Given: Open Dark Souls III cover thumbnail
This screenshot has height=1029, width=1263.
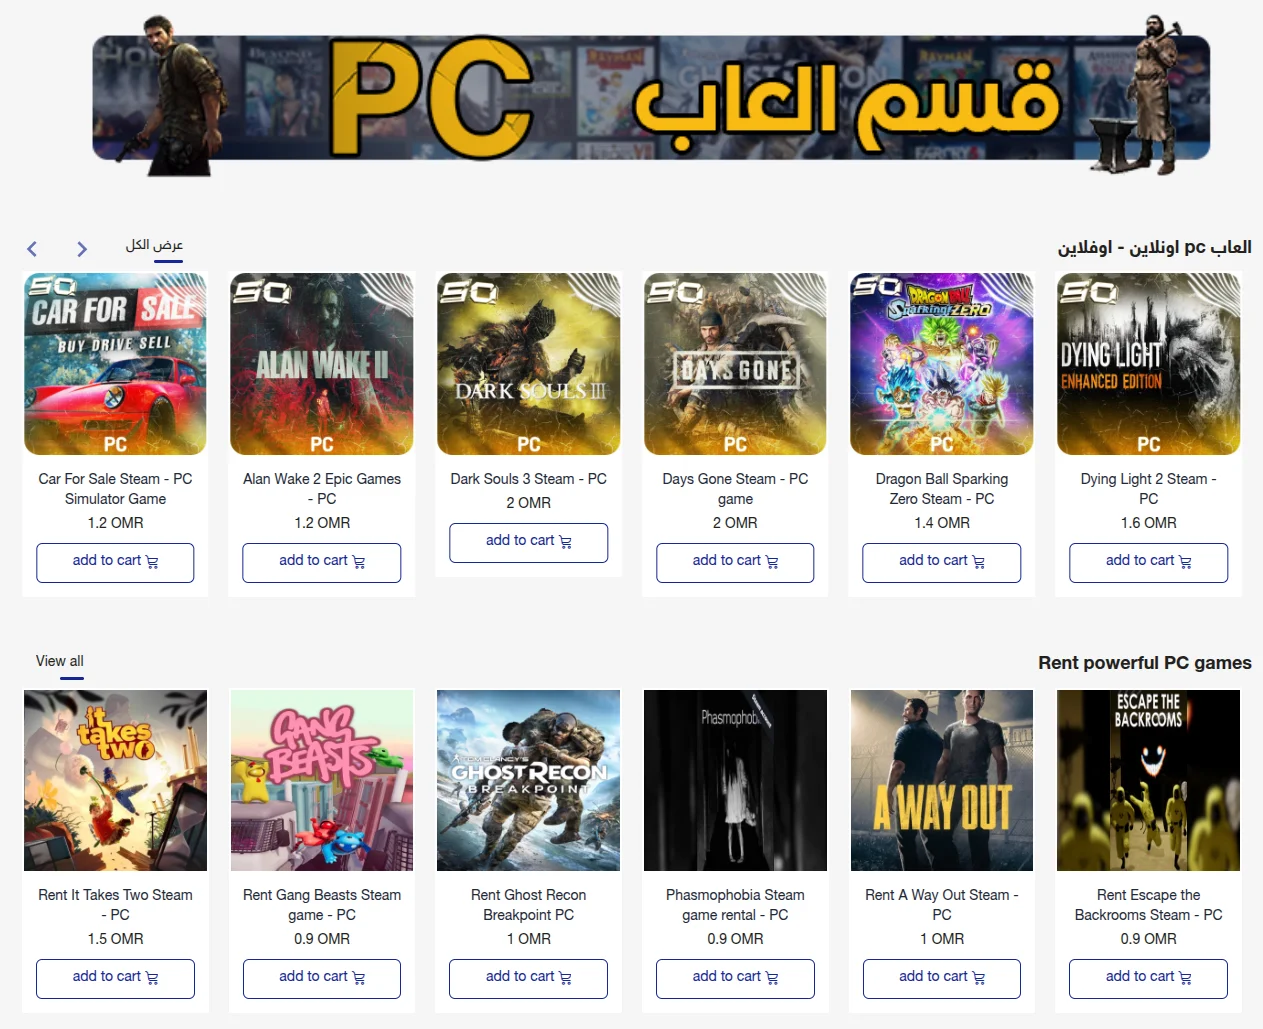Looking at the screenshot, I should [529, 364].
